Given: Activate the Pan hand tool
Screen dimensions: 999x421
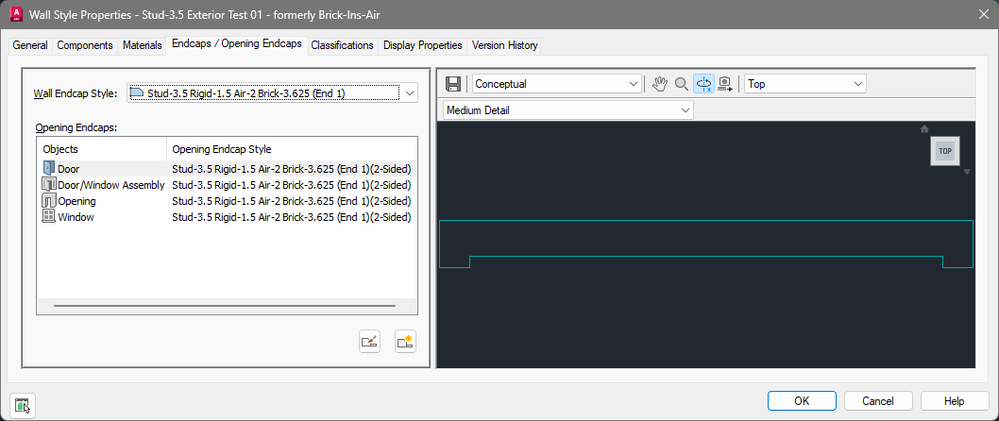Looking at the screenshot, I should (x=660, y=83).
